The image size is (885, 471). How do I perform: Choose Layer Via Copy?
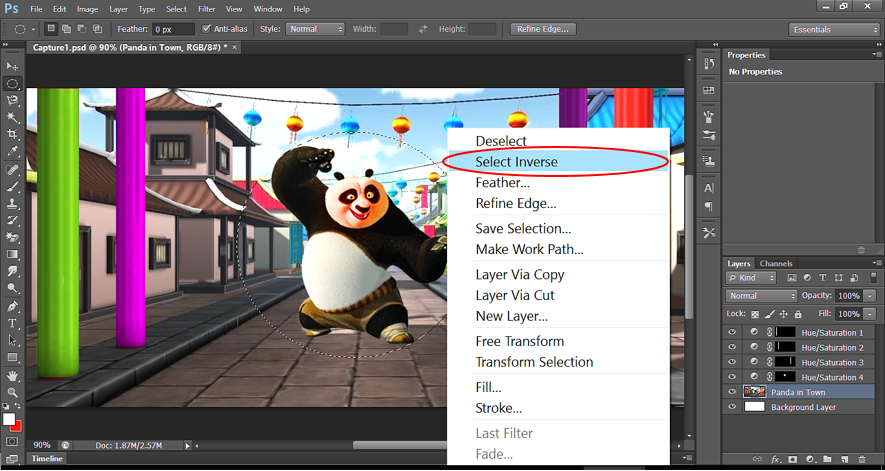pos(557,274)
